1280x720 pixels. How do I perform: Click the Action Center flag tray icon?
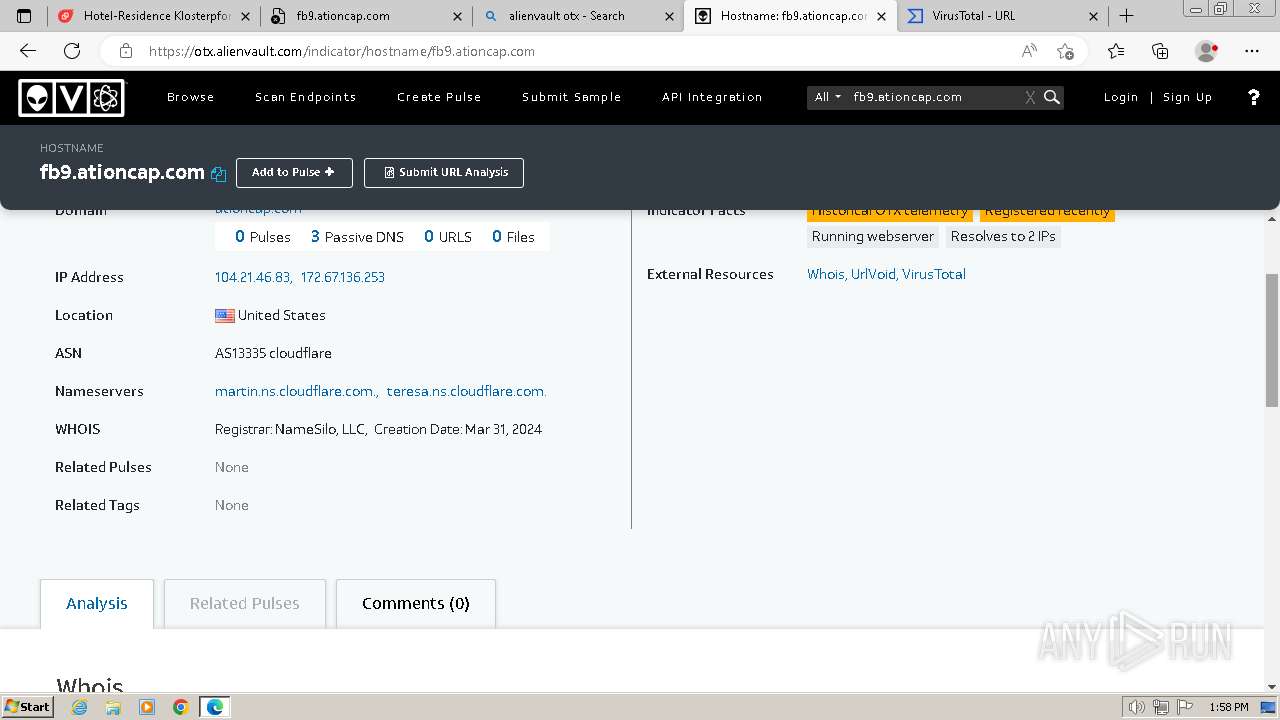(x=1185, y=707)
